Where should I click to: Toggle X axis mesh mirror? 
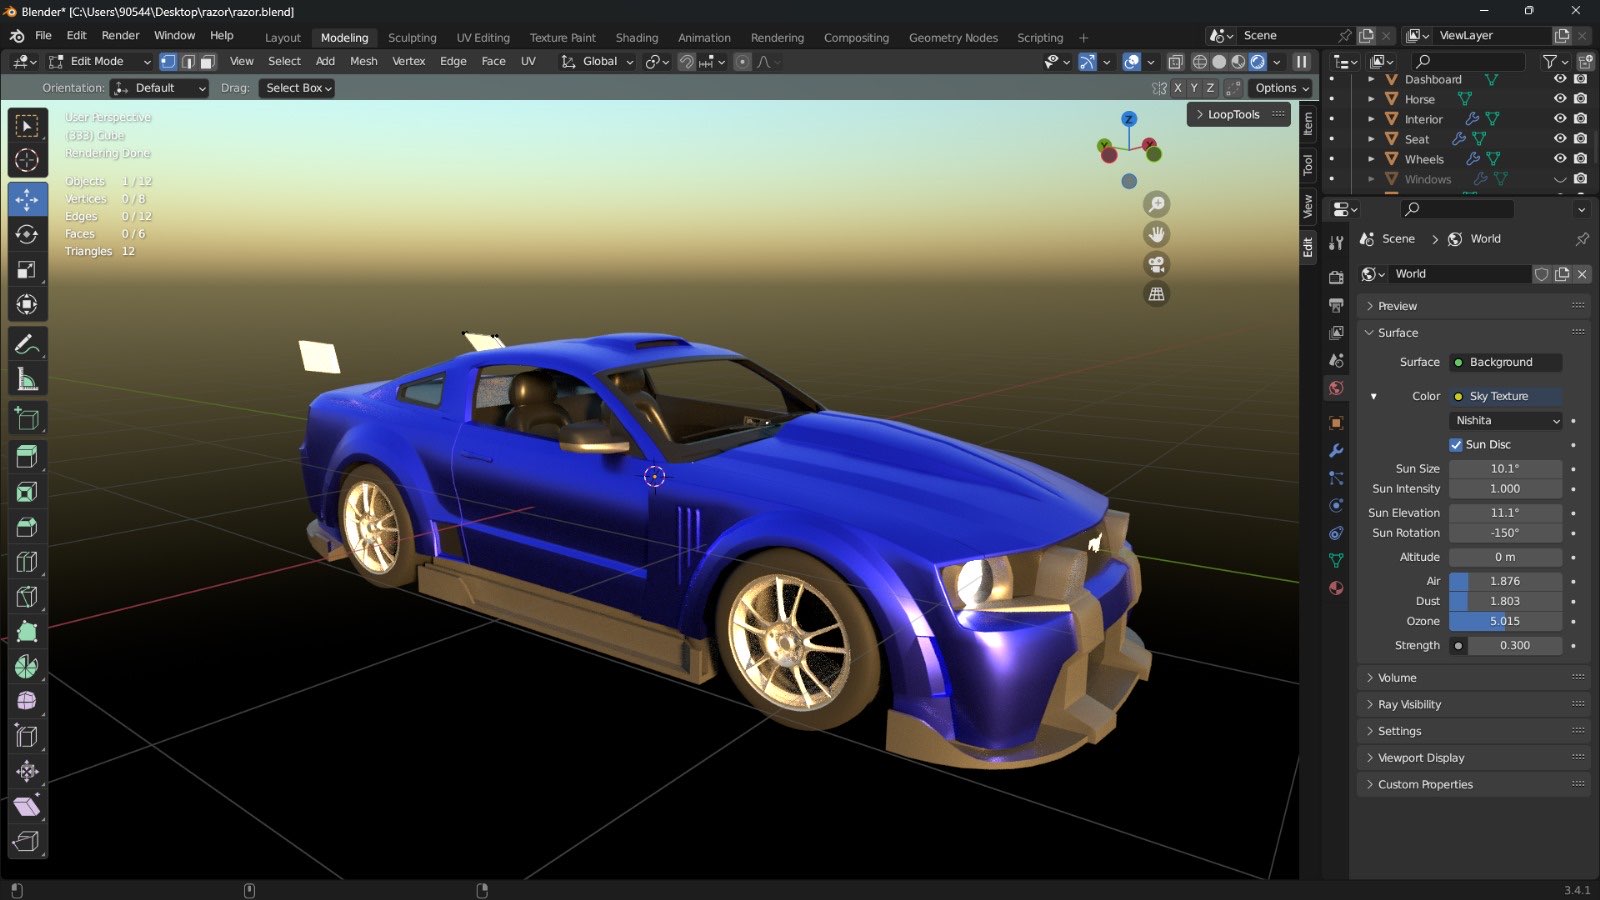point(1177,88)
